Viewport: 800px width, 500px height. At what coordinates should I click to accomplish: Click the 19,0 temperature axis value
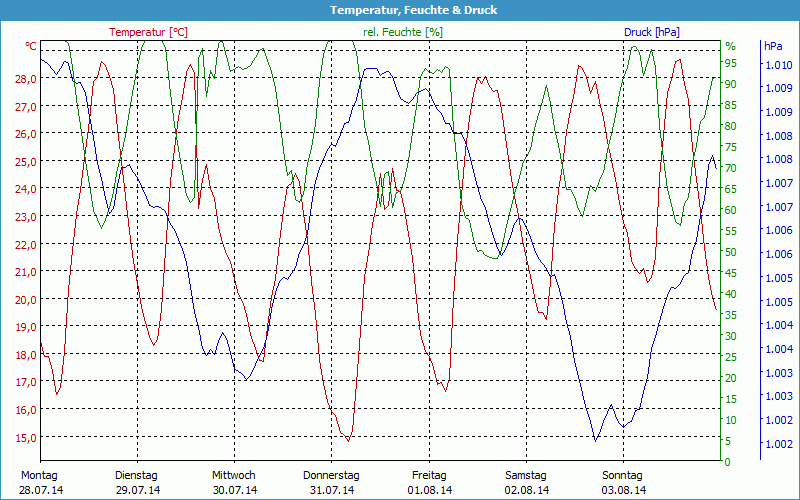26,327
